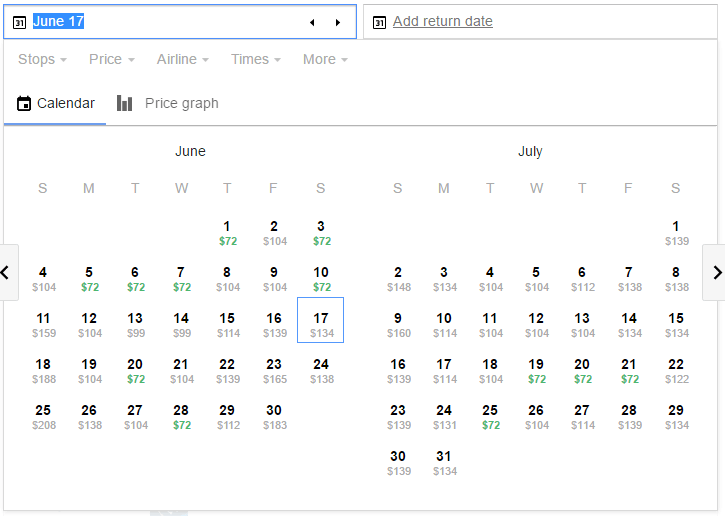Click the calendar icon beside Add return date
This screenshot has width=725, height=516.
tap(379, 22)
